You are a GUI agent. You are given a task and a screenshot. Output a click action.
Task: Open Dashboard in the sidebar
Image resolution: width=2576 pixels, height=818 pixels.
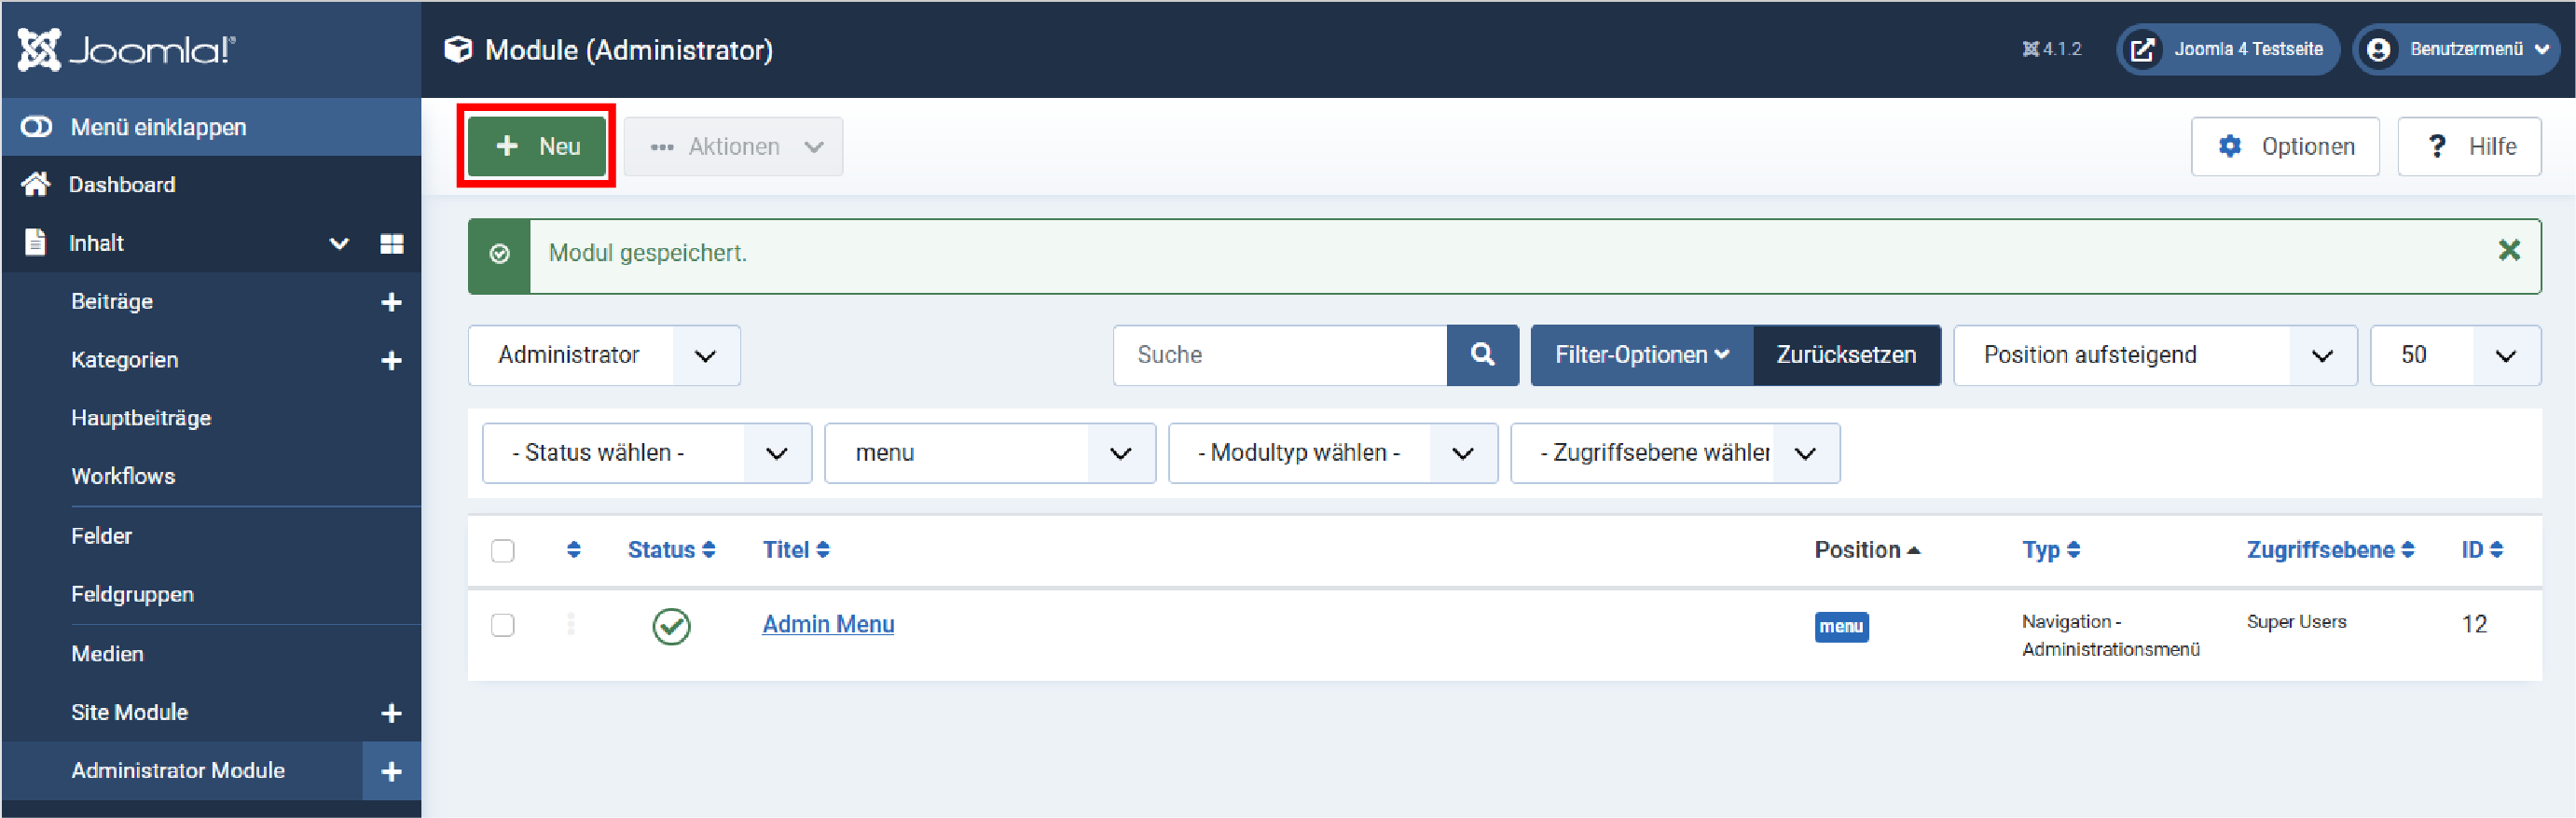122,185
